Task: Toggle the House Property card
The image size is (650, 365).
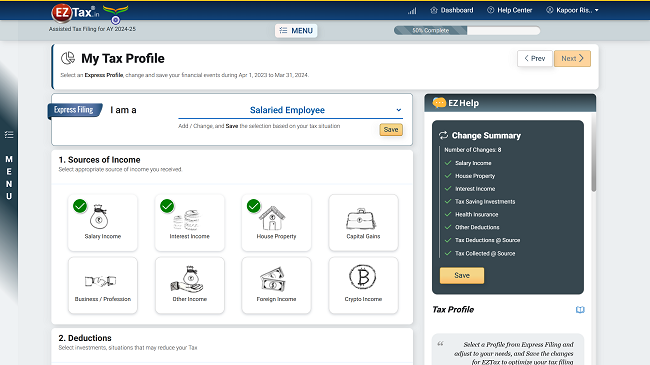Action: pyautogui.click(x=276, y=223)
